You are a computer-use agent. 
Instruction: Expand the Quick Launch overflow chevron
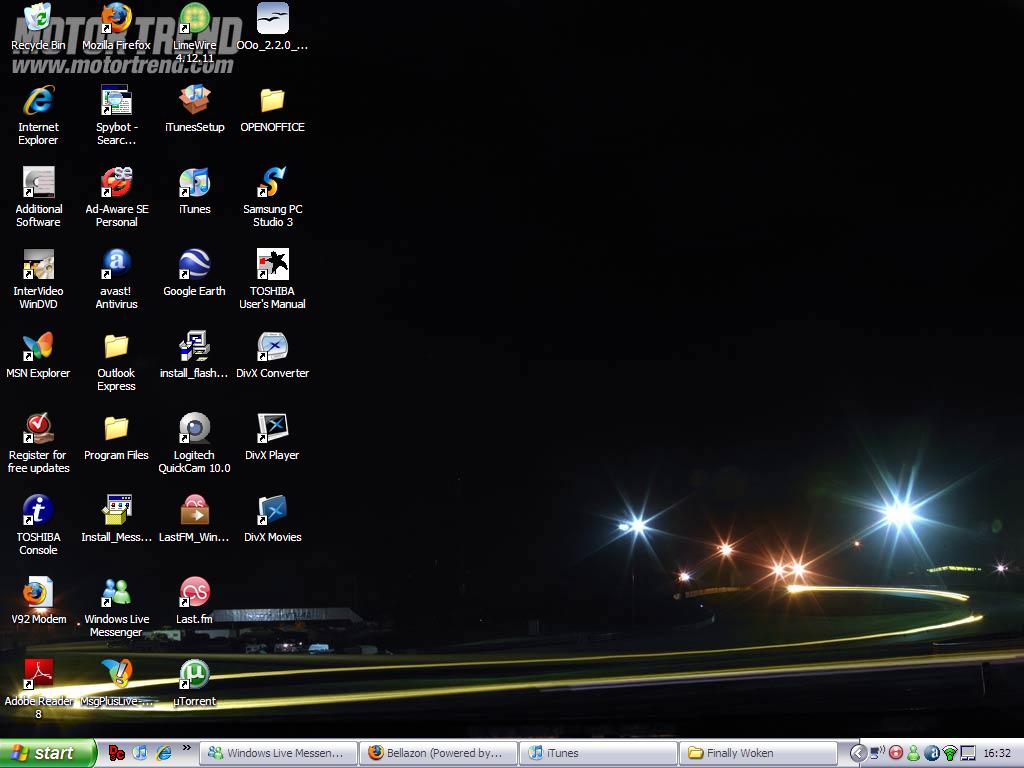coord(186,749)
